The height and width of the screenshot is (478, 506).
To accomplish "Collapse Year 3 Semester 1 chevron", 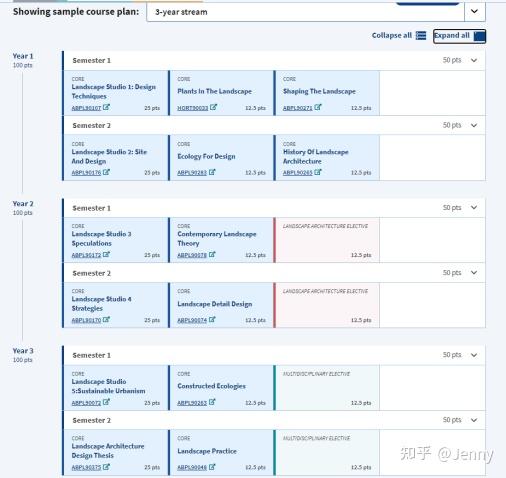I will [474, 355].
